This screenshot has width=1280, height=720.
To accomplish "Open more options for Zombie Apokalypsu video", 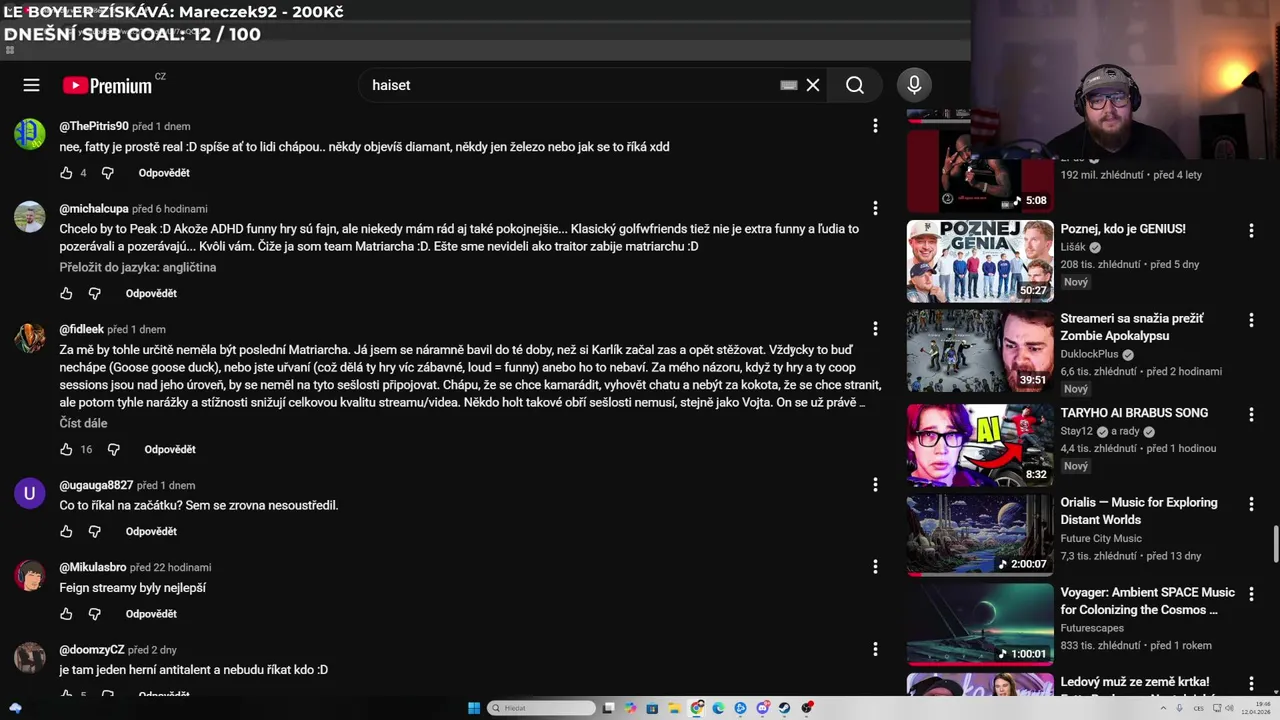I will pos(1251,321).
